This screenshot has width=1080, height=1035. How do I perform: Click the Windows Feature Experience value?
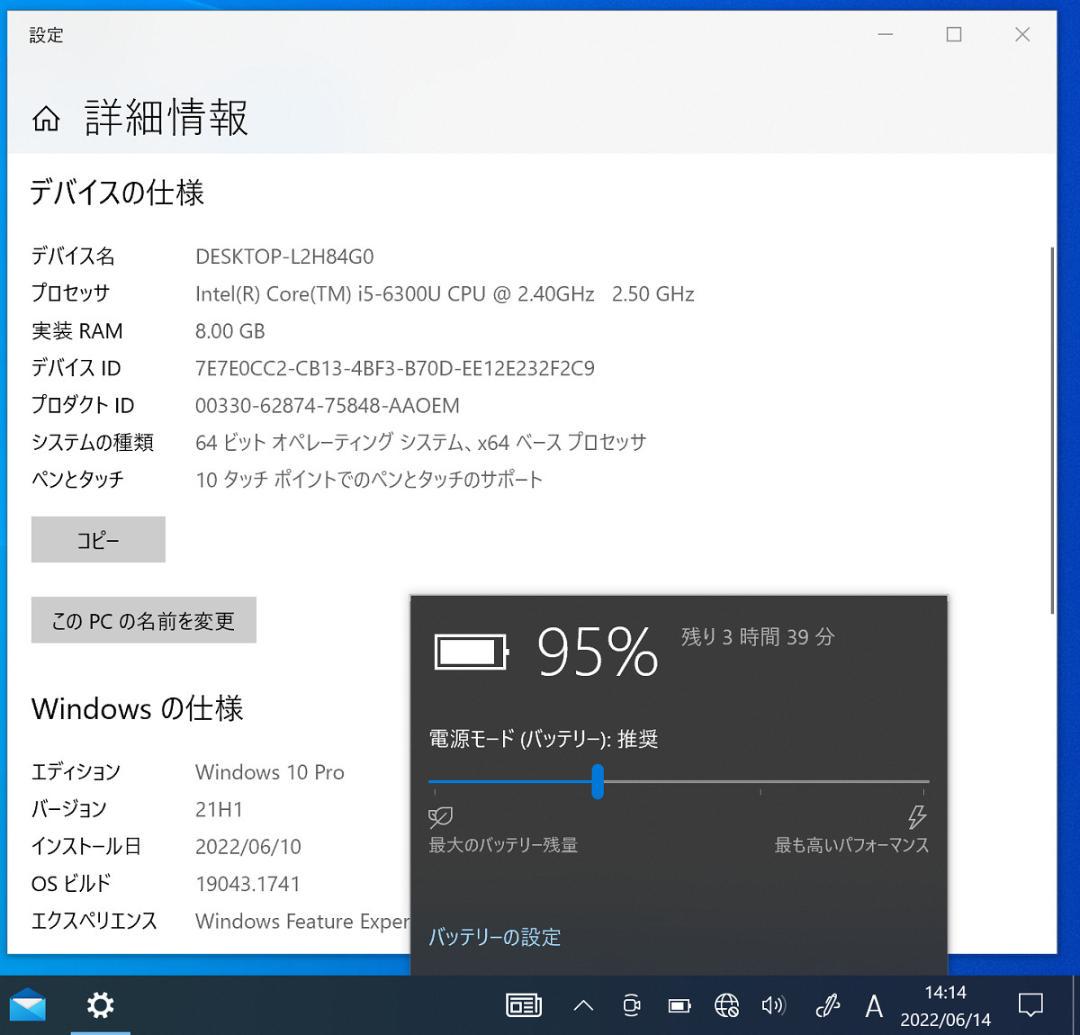pyautogui.click(x=302, y=921)
